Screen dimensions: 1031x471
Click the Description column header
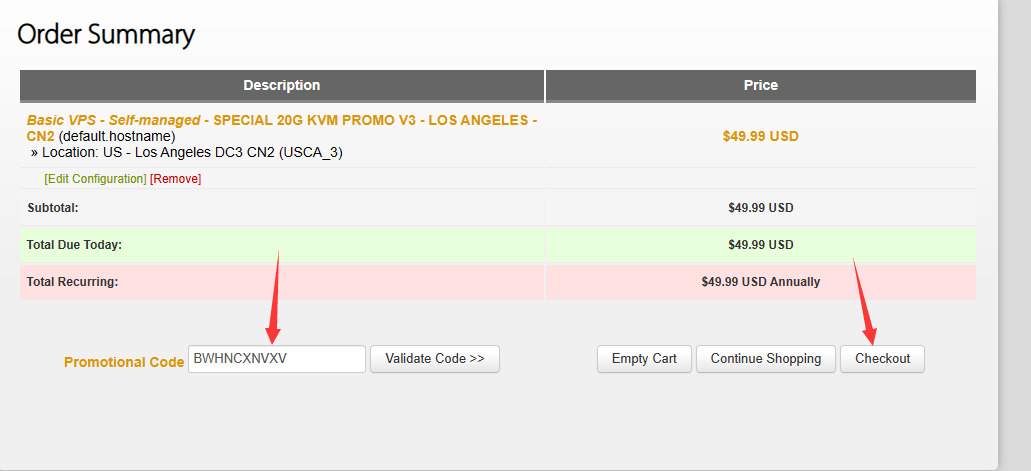(282, 86)
